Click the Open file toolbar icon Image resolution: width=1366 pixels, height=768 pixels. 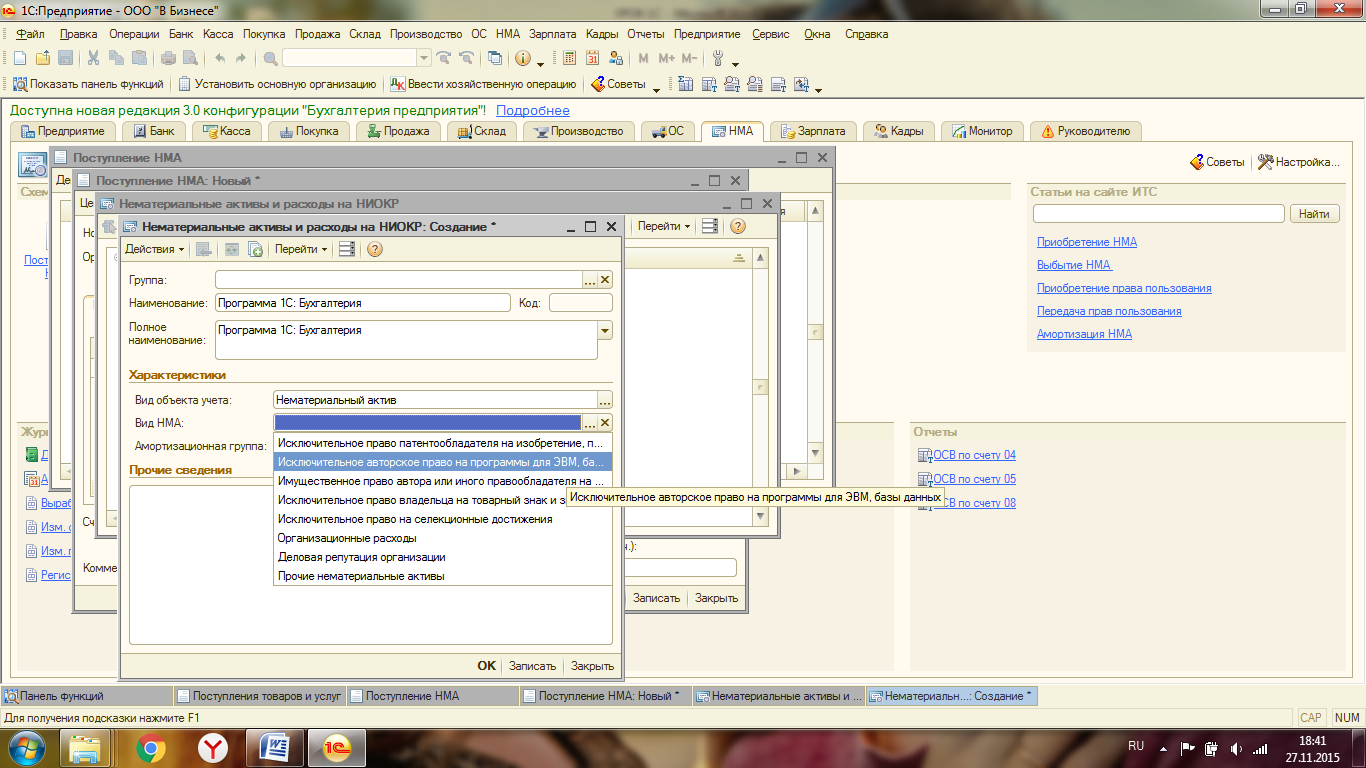pos(42,58)
